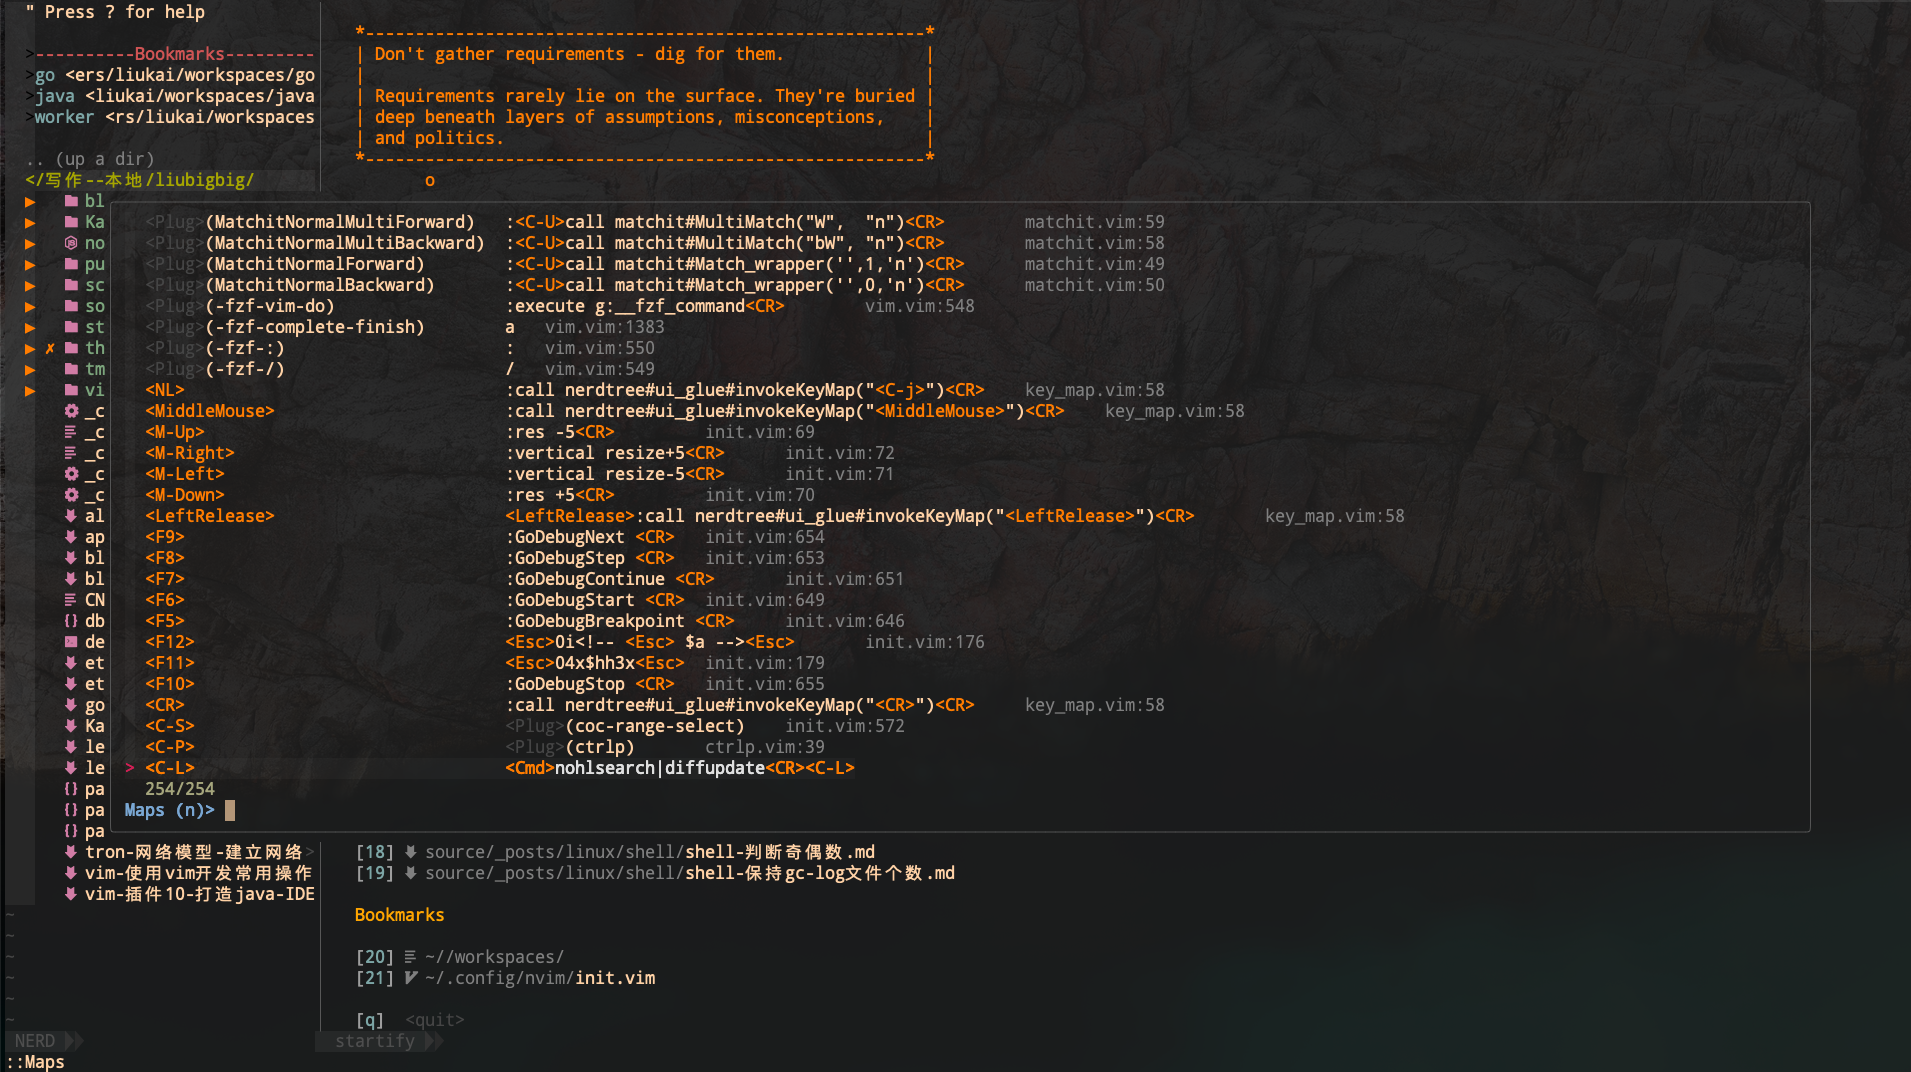
Task: Click the folder icon of the bl directory
Action: pos(71,201)
